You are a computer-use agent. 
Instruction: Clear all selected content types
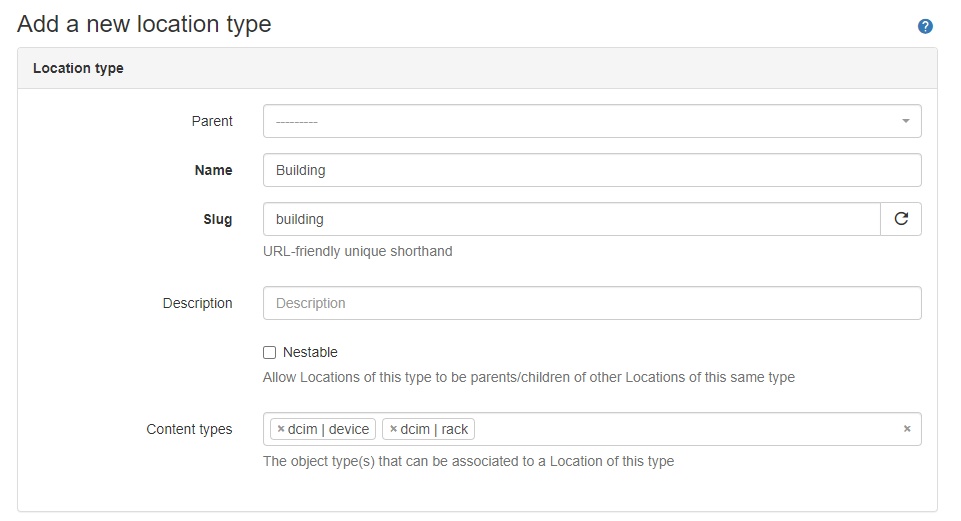point(907,429)
